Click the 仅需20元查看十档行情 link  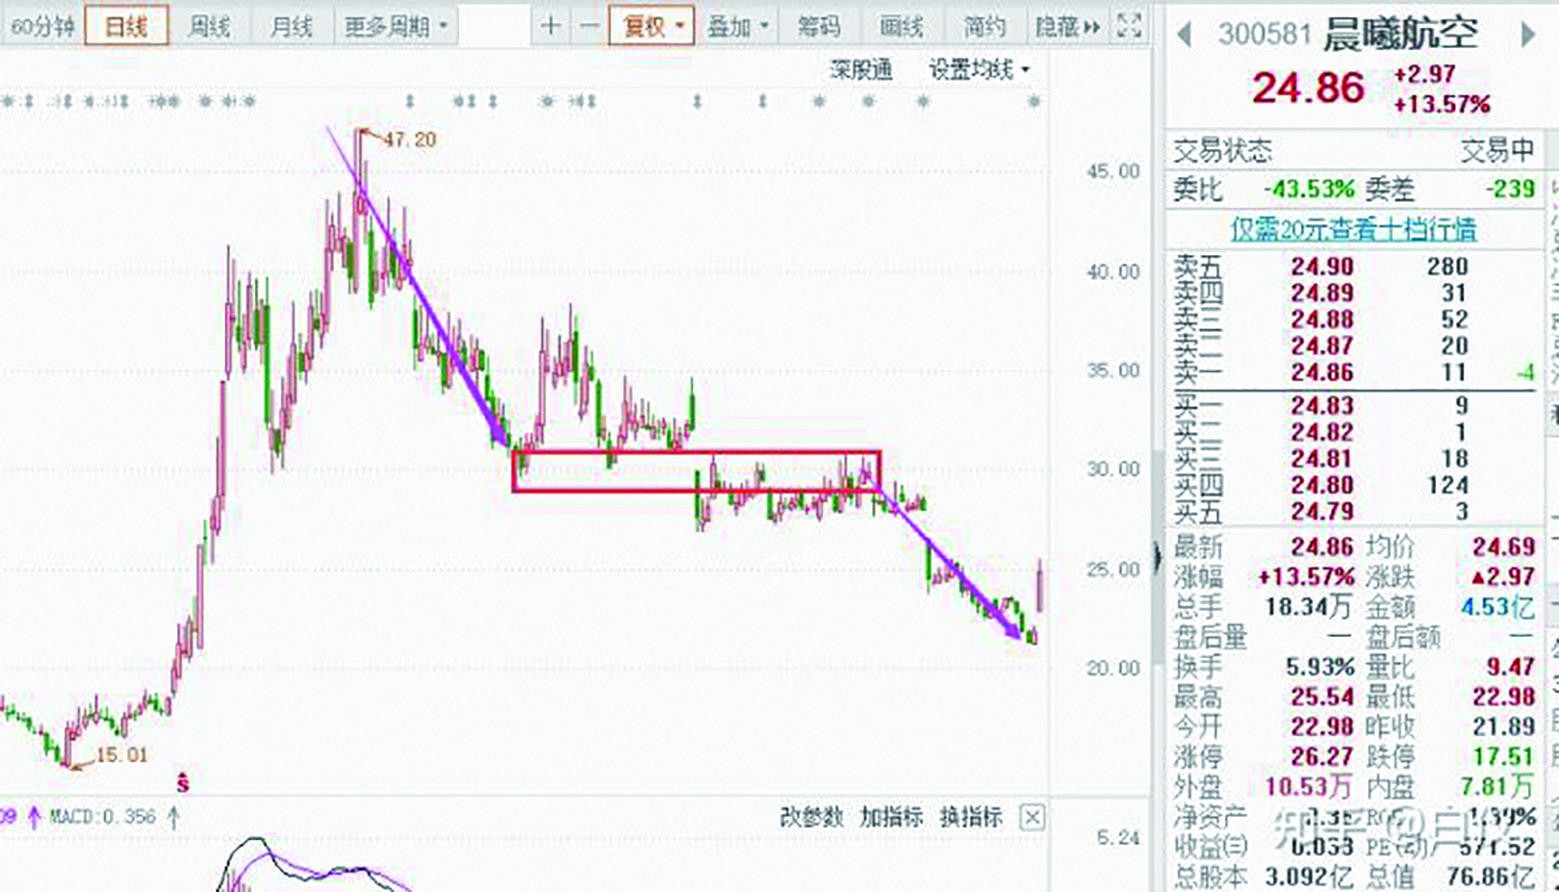[x=1353, y=229]
